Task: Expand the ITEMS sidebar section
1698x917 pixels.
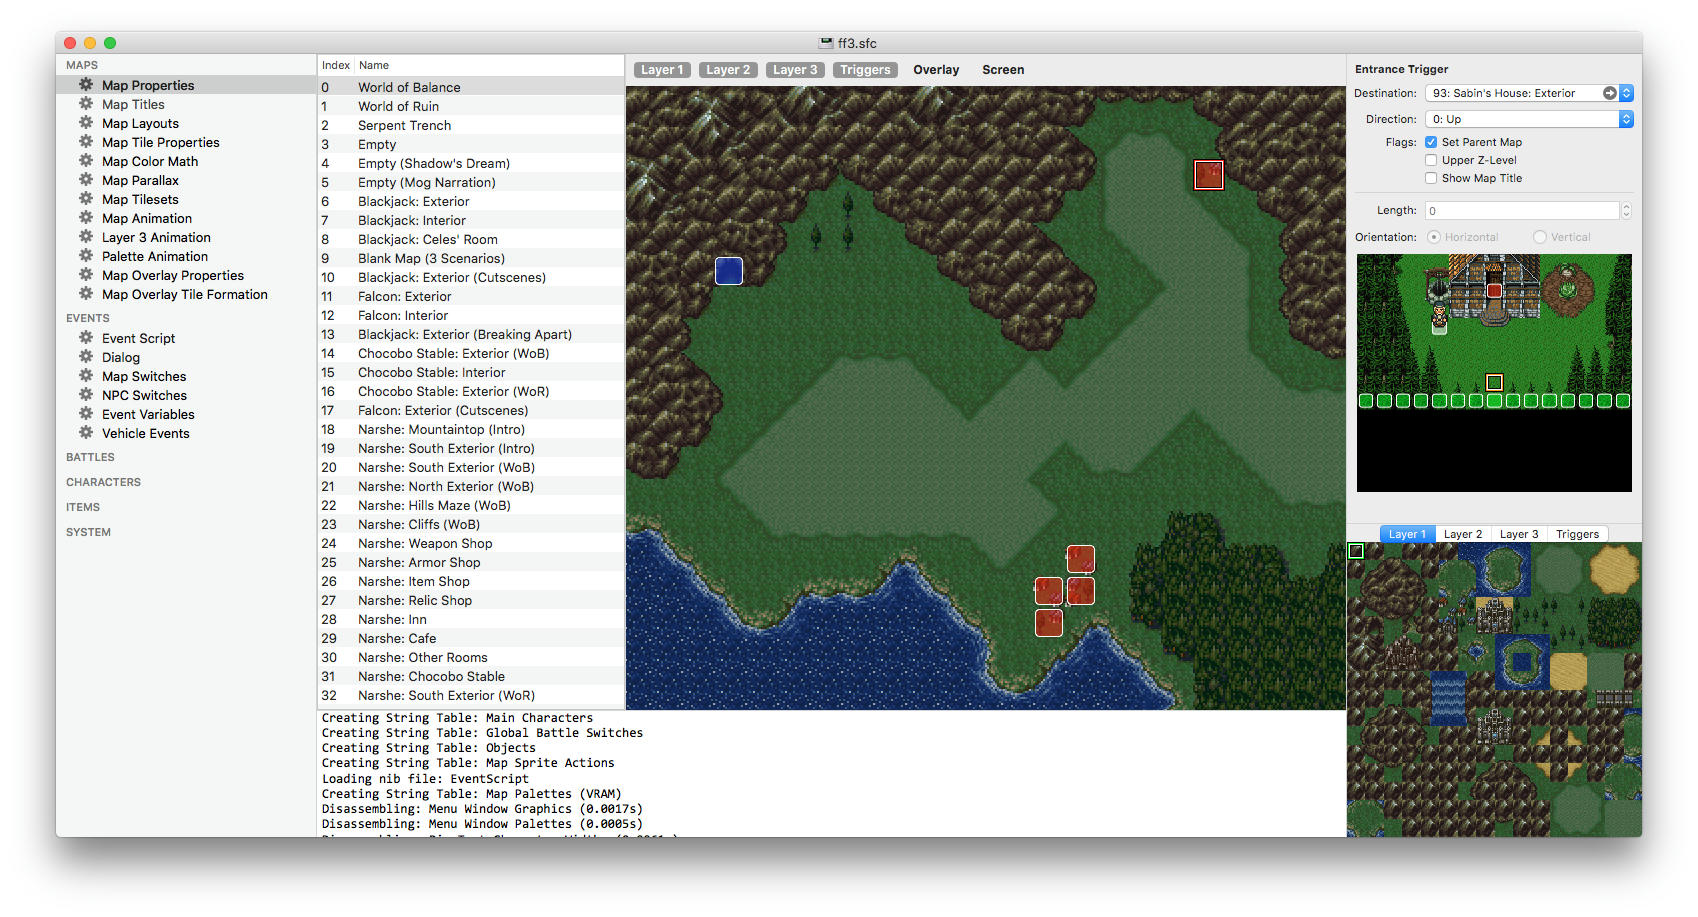Action: tap(83, 507)
